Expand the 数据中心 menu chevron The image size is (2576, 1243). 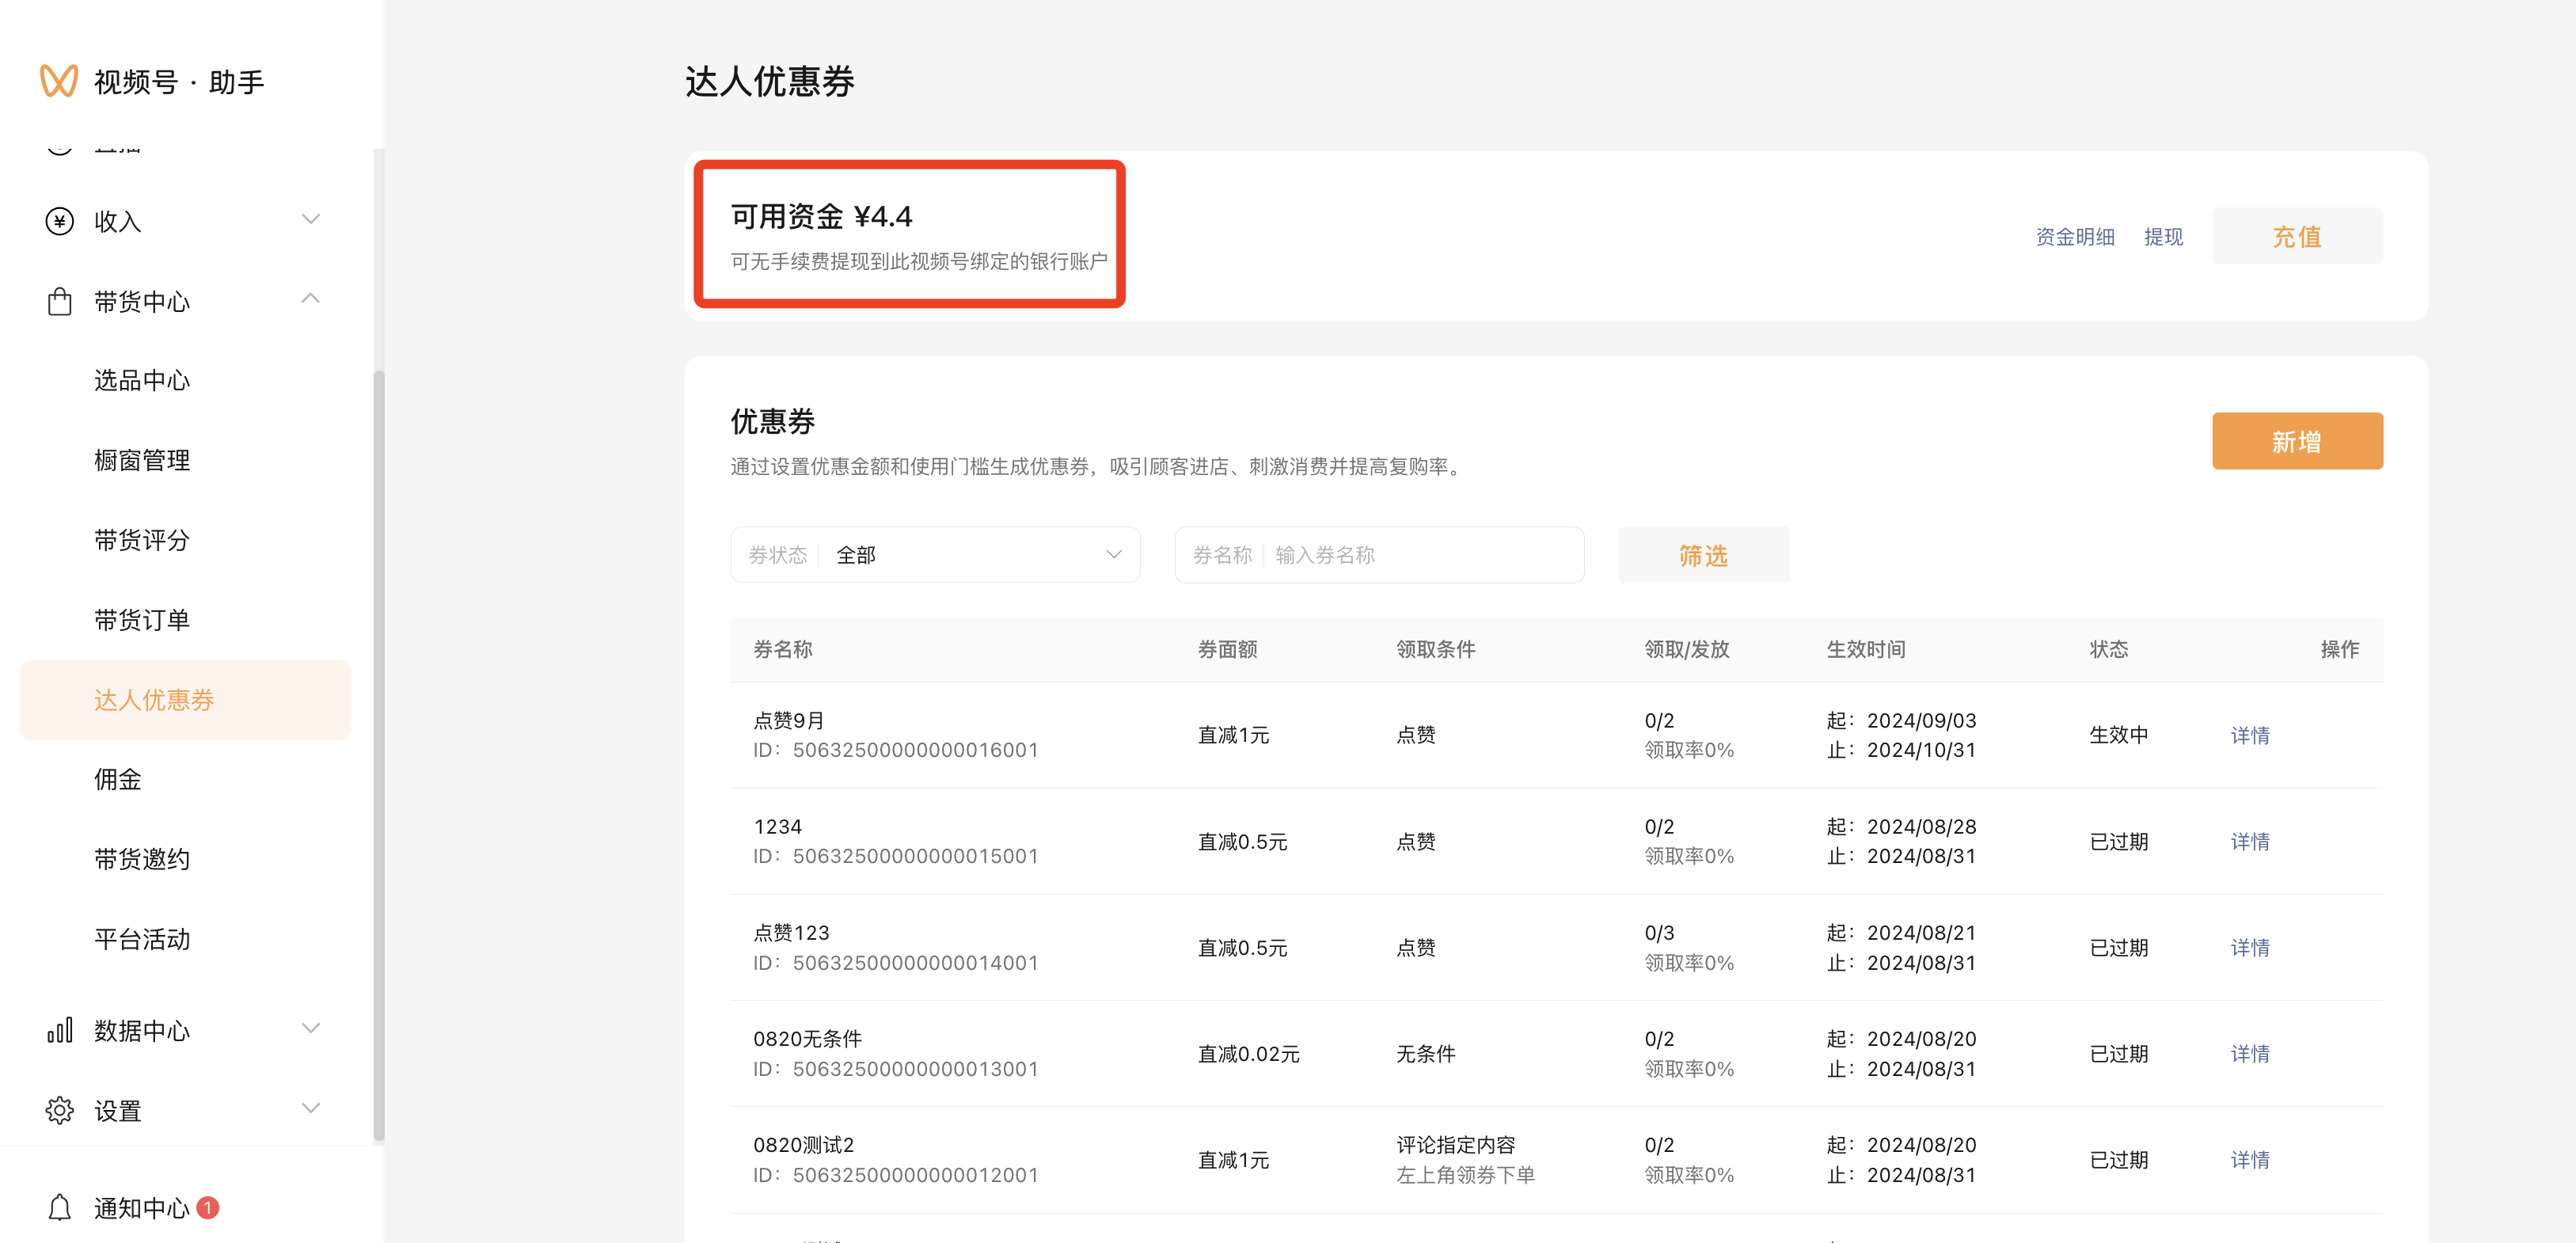(310, 1028)
